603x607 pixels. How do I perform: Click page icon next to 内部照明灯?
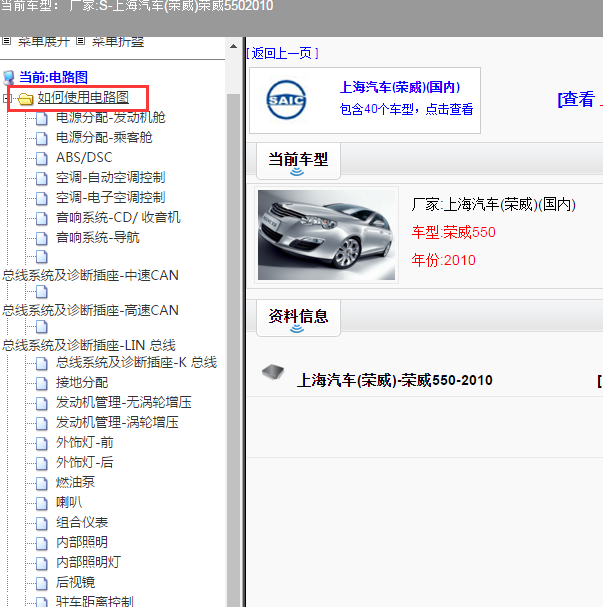42,564
